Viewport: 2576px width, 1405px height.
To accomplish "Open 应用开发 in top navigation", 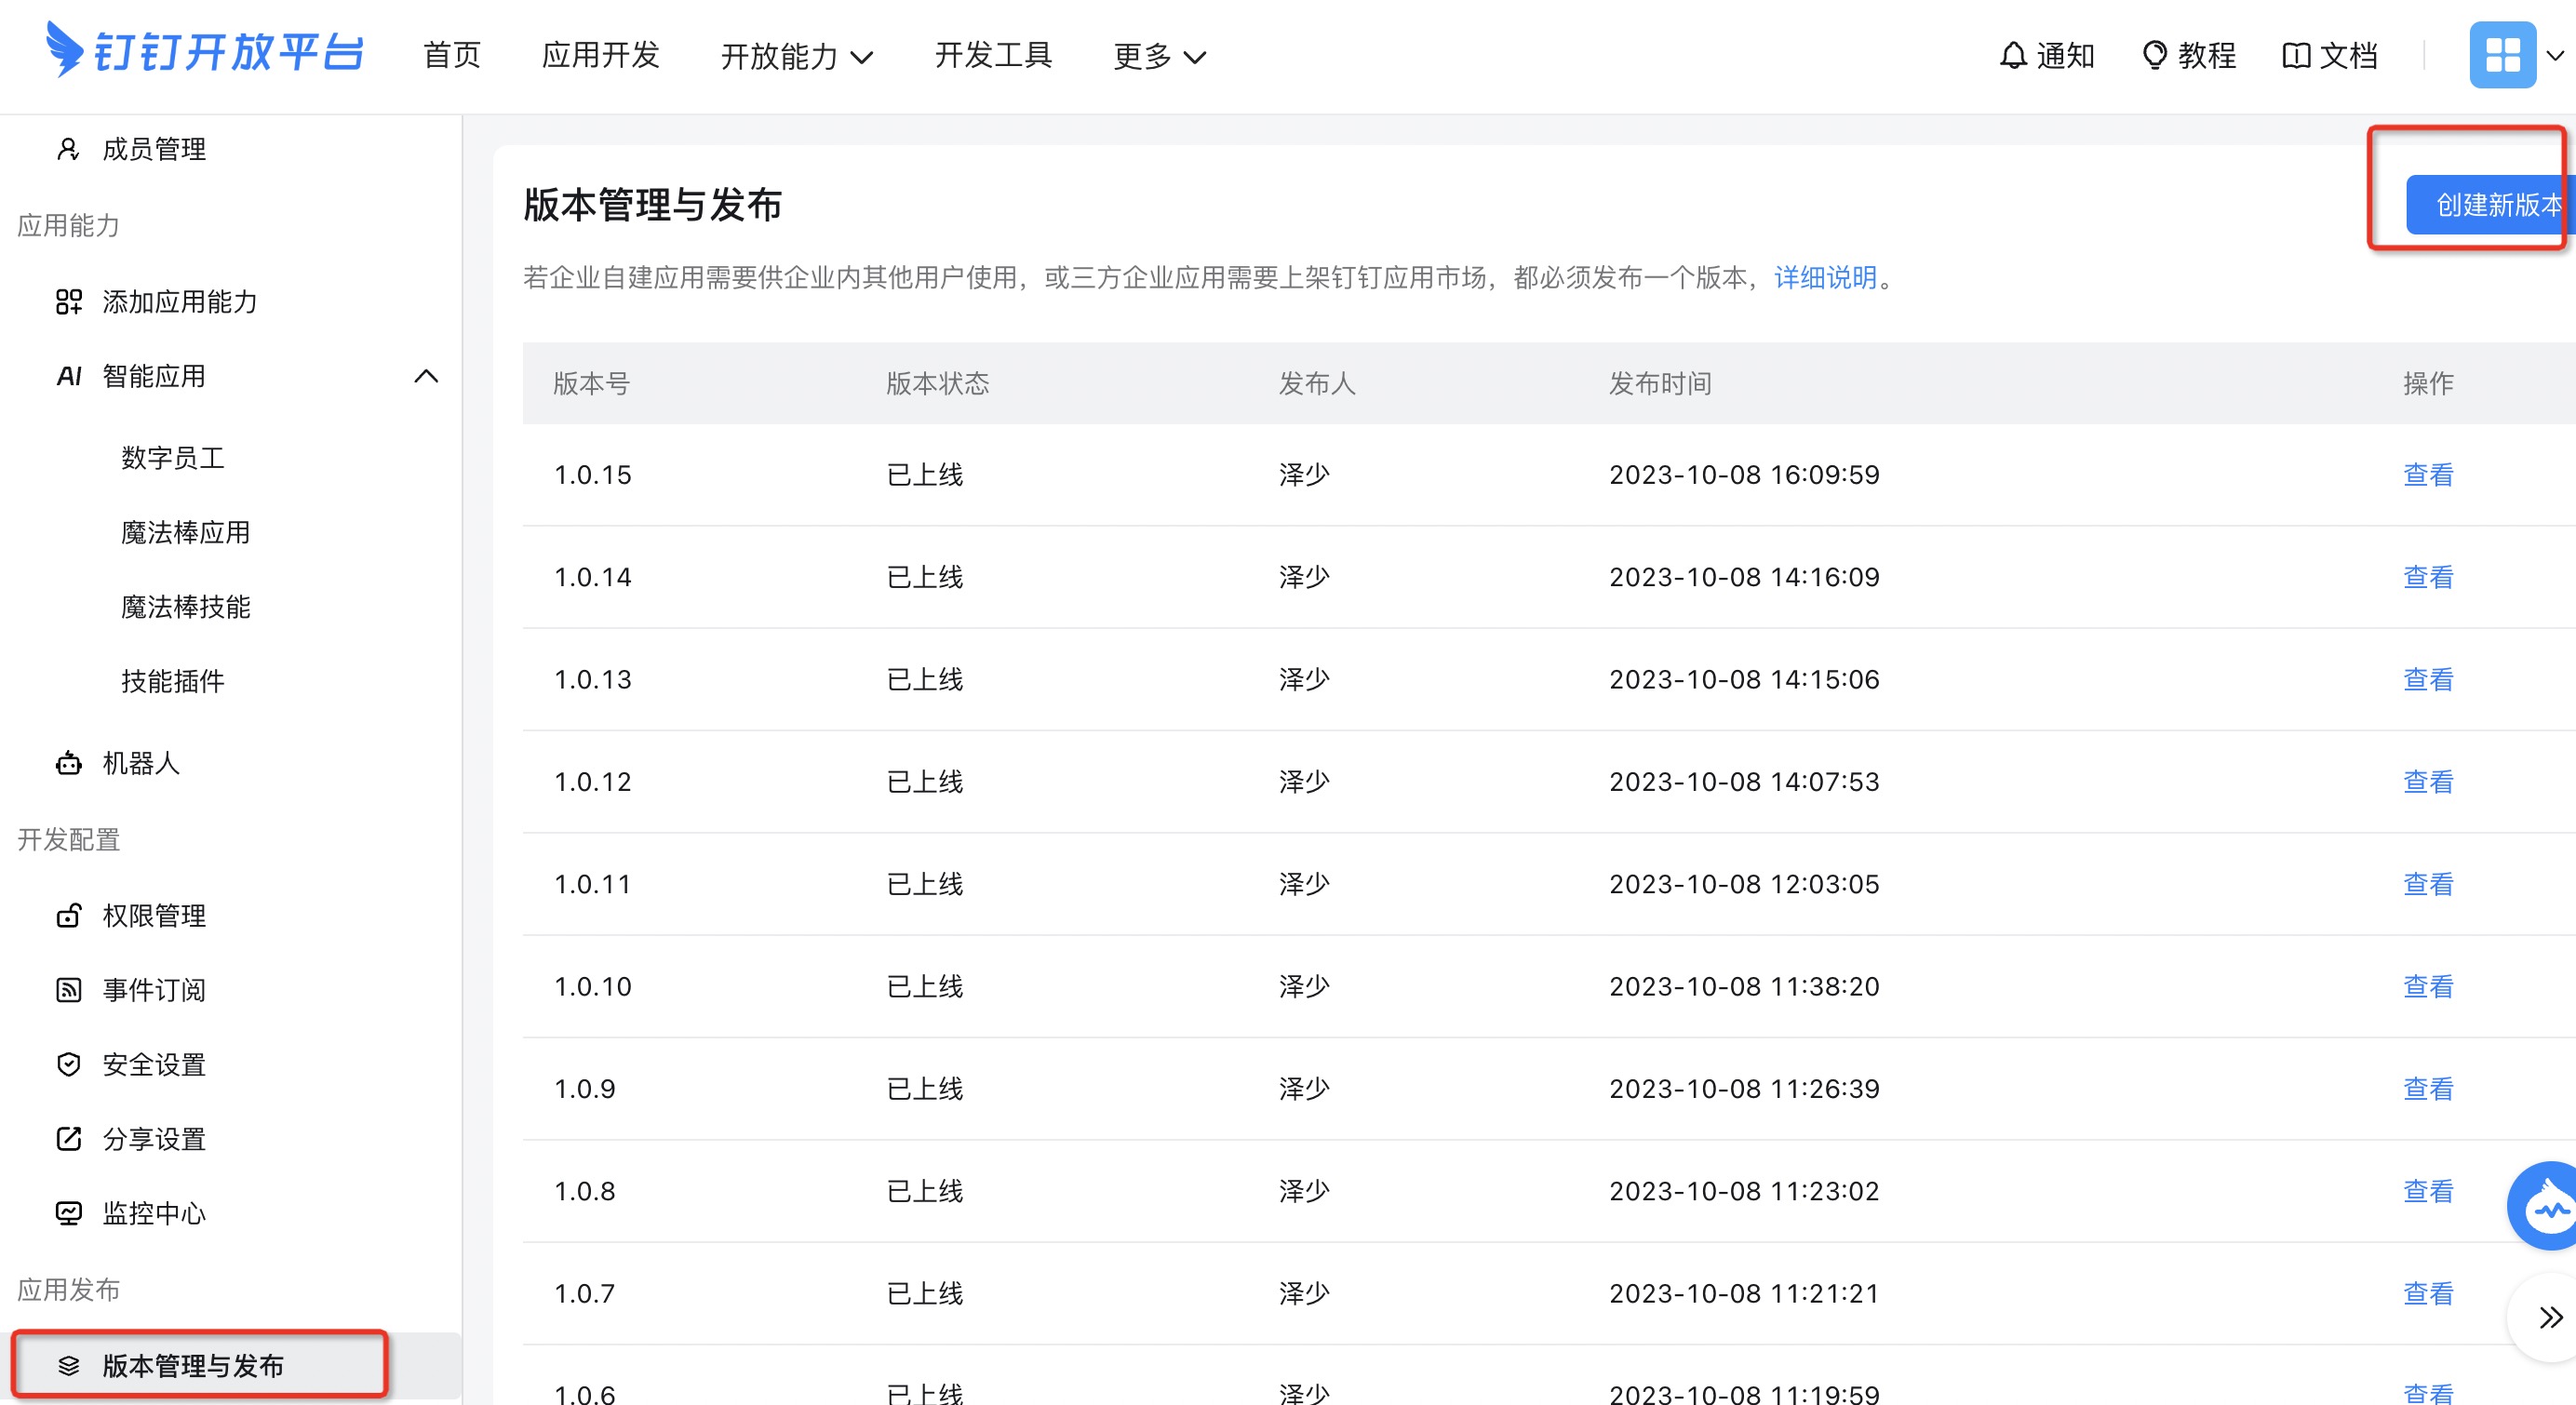I will tap(601, 55).
